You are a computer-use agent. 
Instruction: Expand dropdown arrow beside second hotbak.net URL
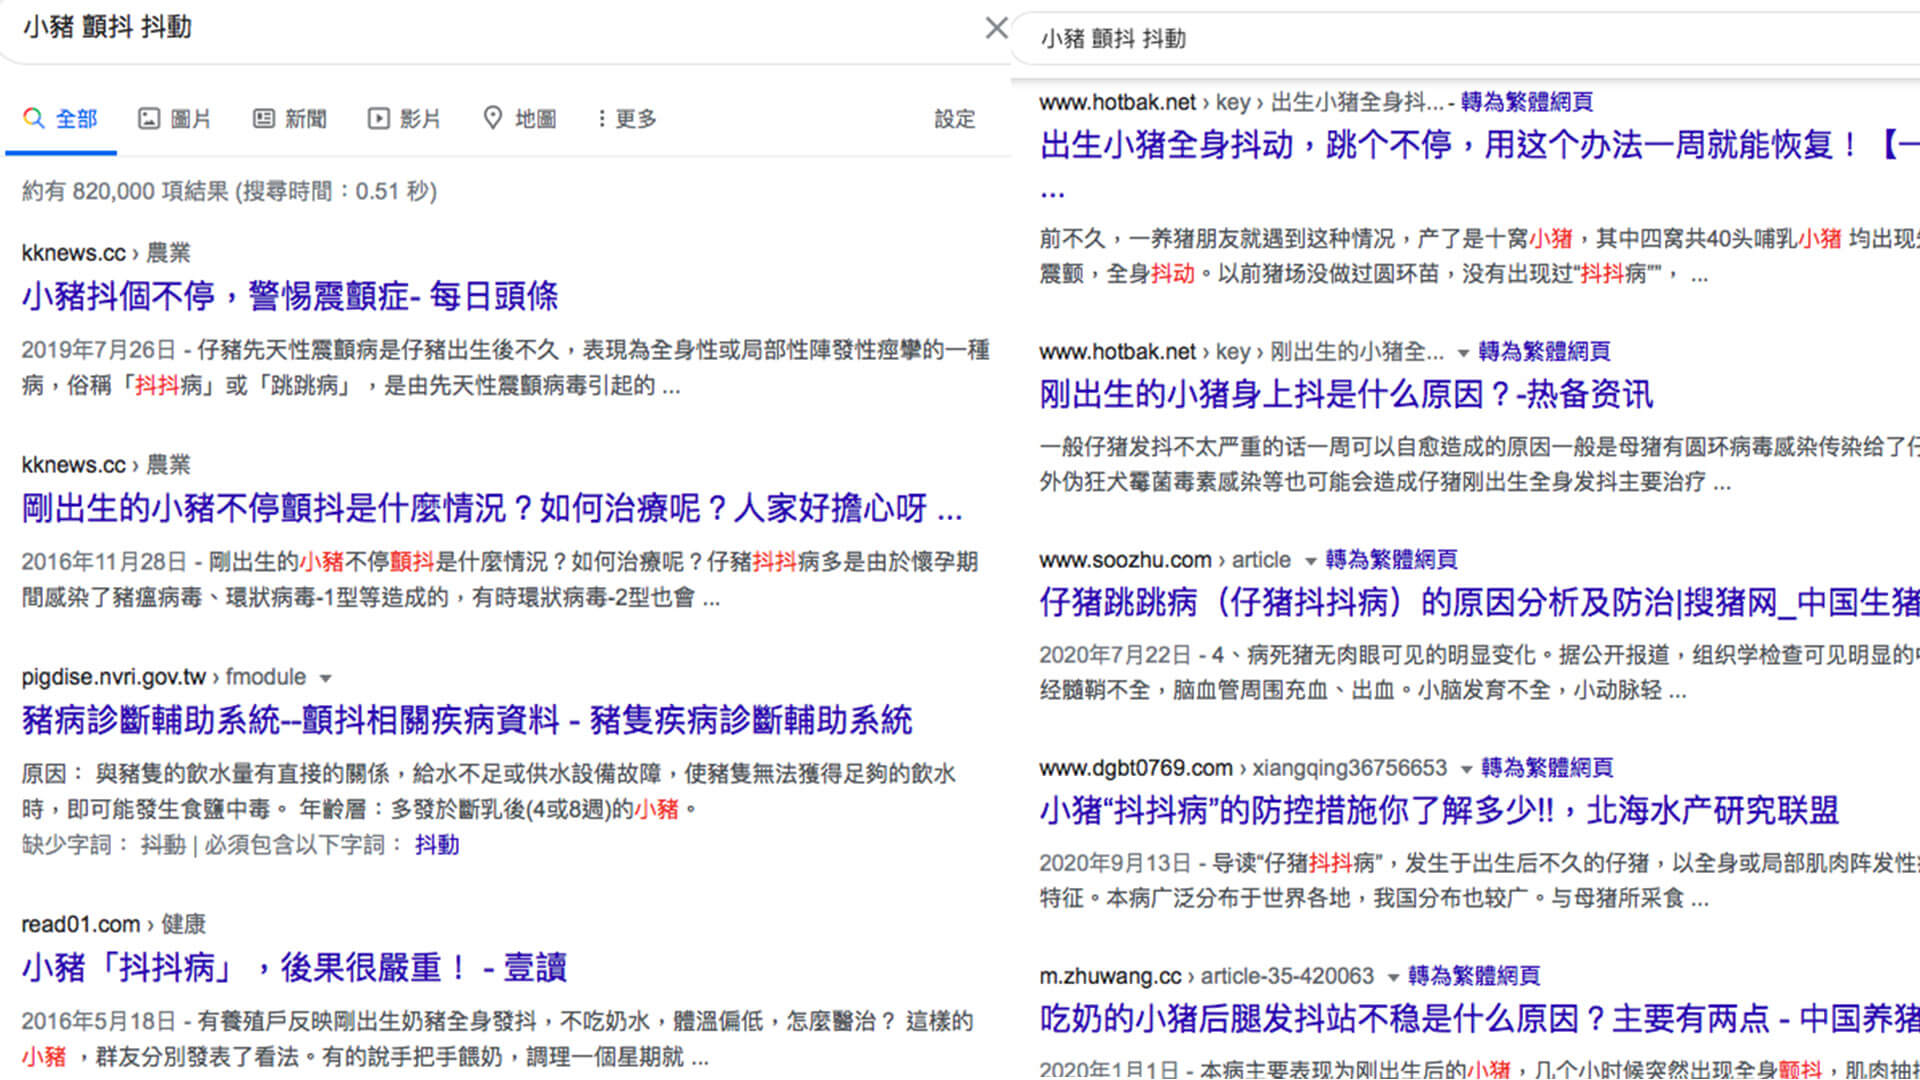[1463, 353]
